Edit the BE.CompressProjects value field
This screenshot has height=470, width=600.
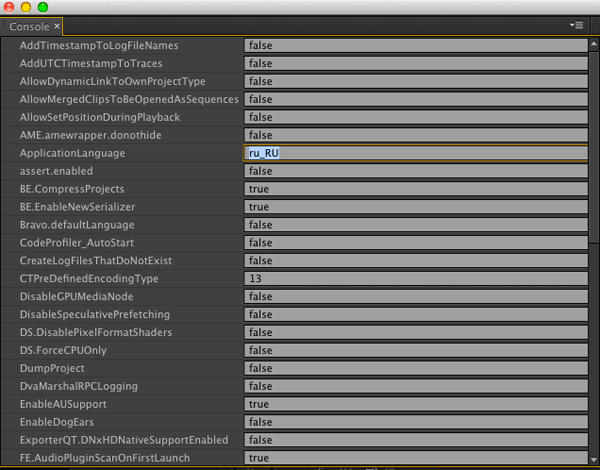(x=416, y=189)
